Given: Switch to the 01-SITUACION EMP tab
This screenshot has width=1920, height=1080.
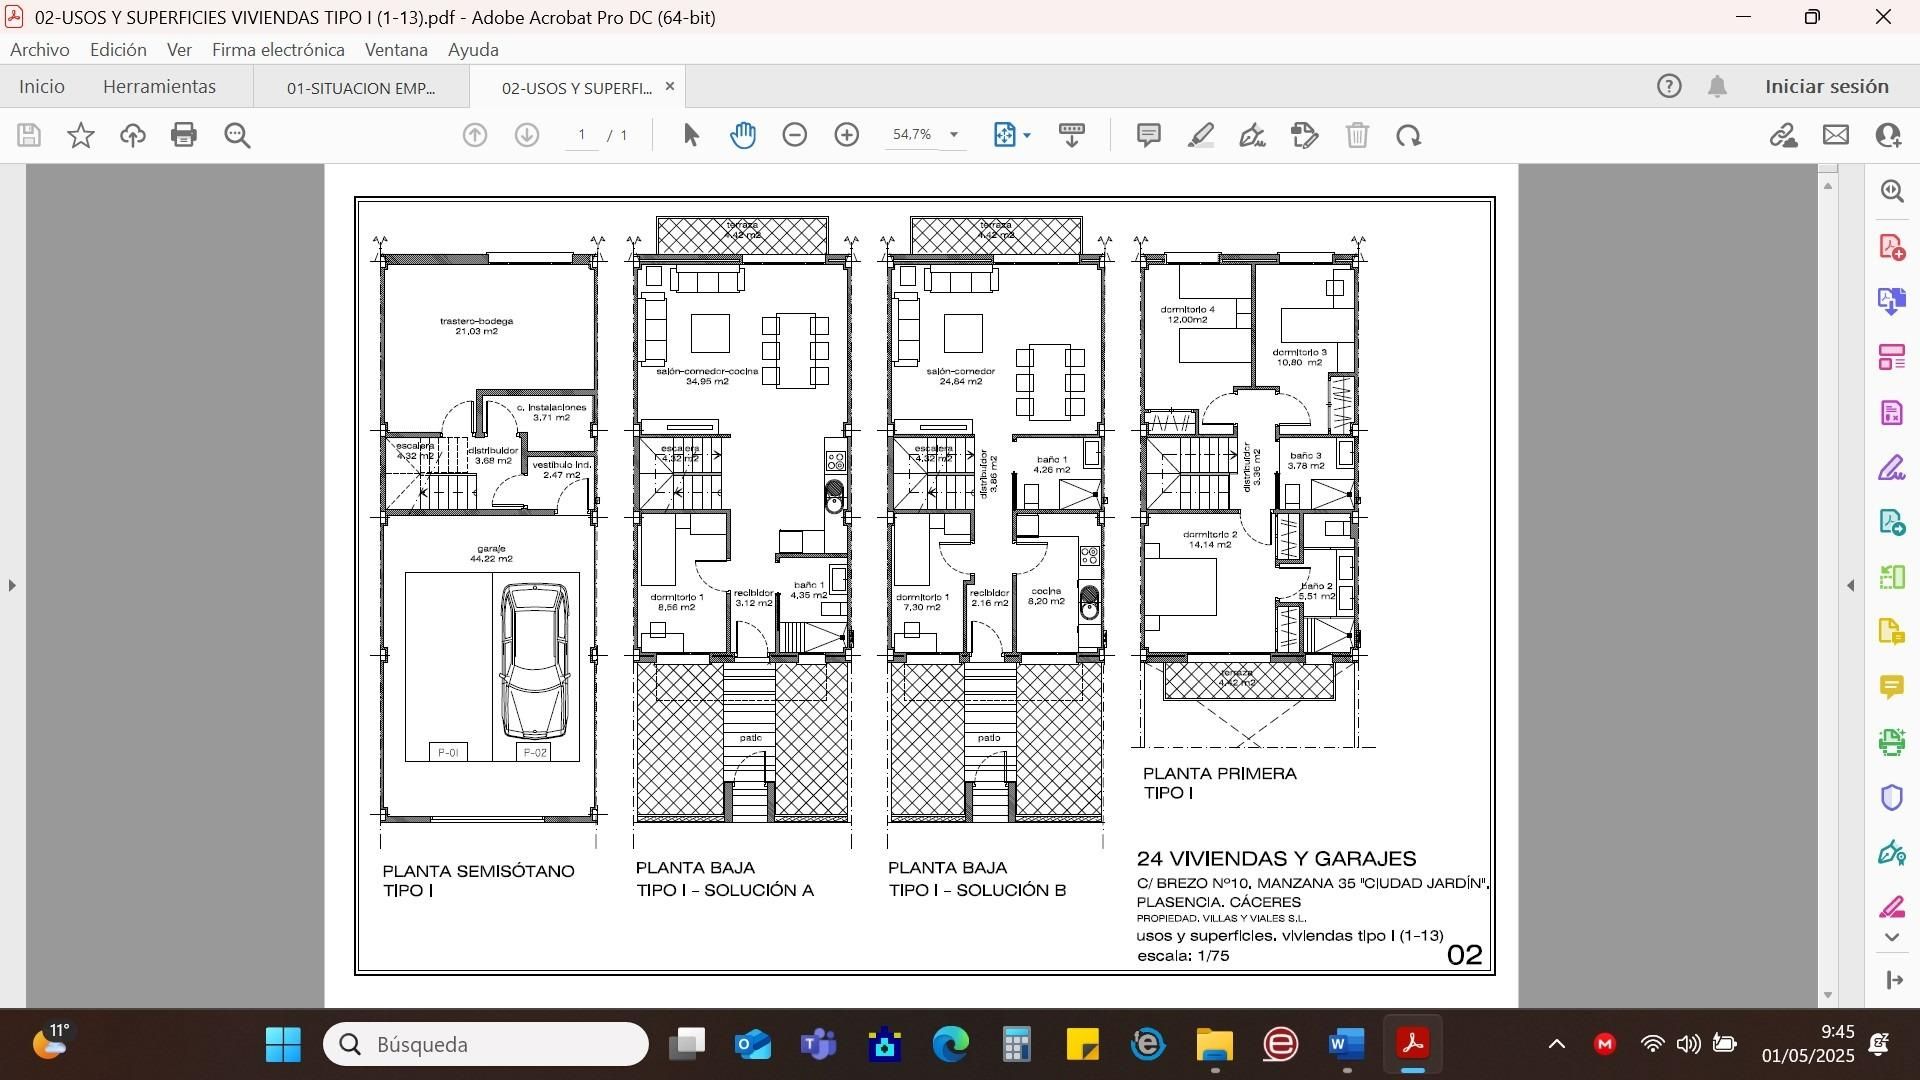Looking at the screenshot, I should tap(360, 88).
